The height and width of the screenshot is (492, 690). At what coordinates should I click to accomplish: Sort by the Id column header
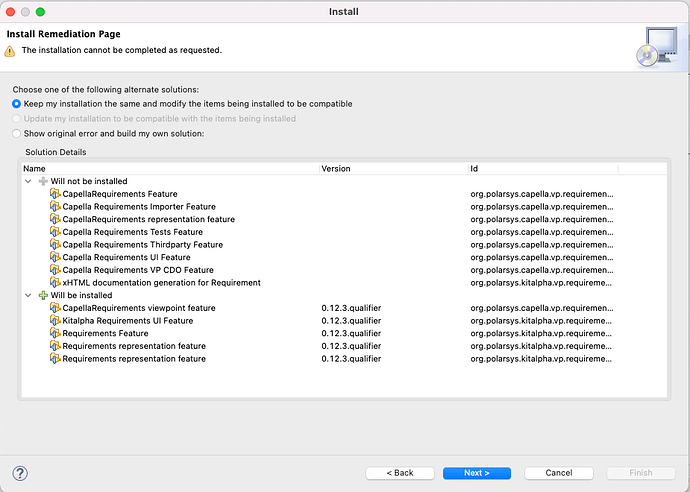[543, 169]
